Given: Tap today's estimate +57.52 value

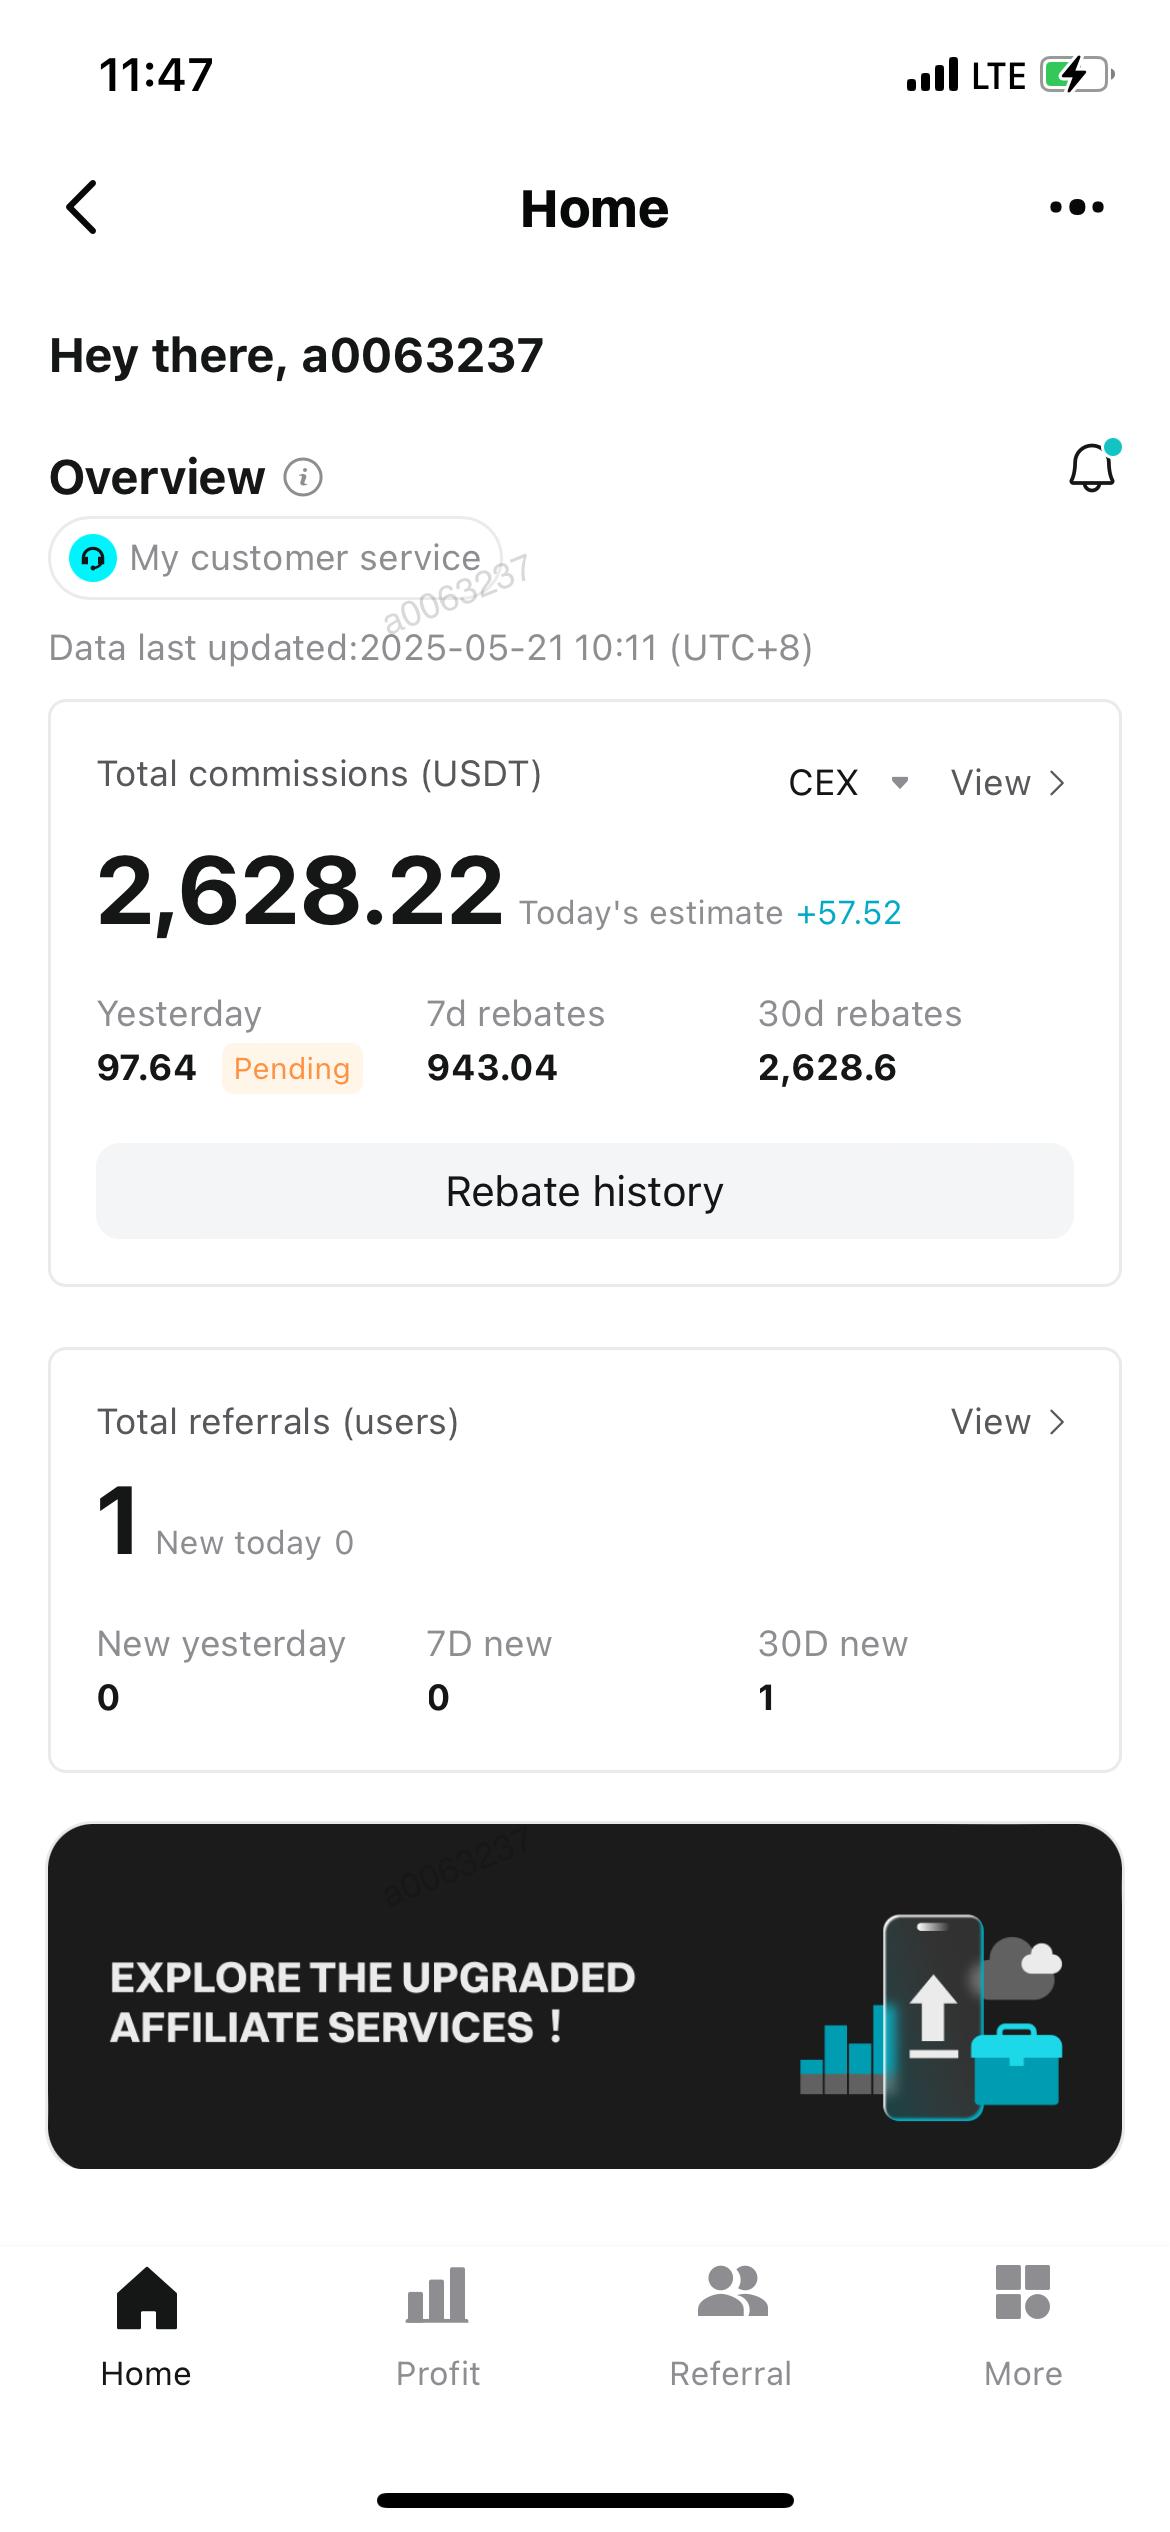Looking at the screenshot, I should [848, 913].
